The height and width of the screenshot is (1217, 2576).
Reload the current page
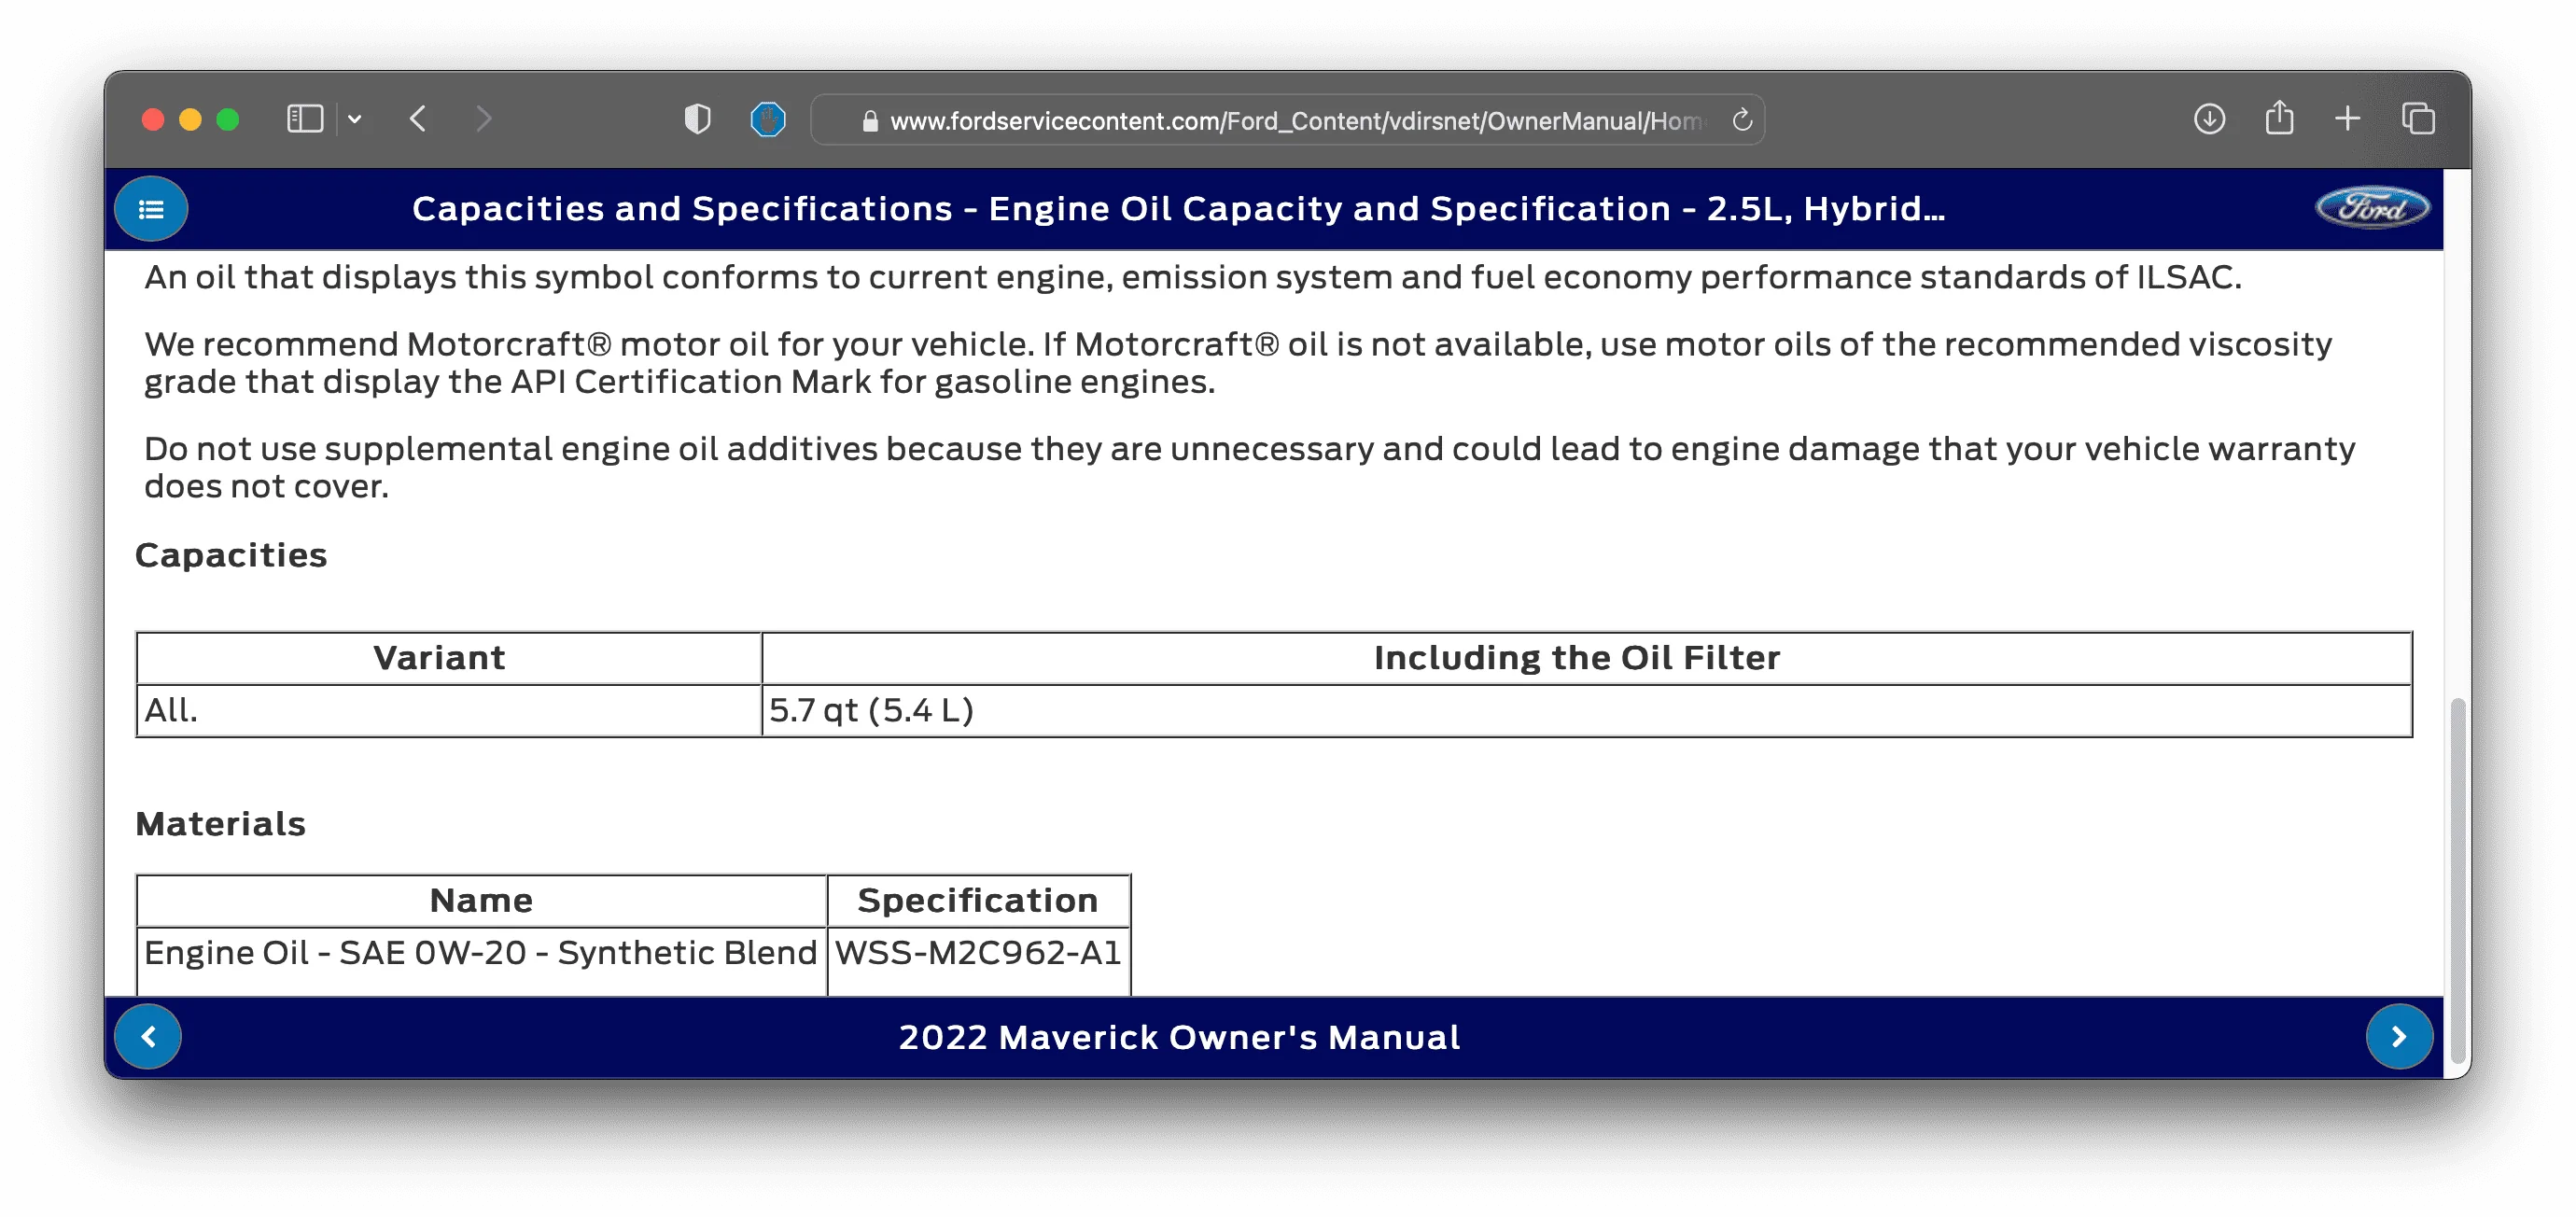1742,120
